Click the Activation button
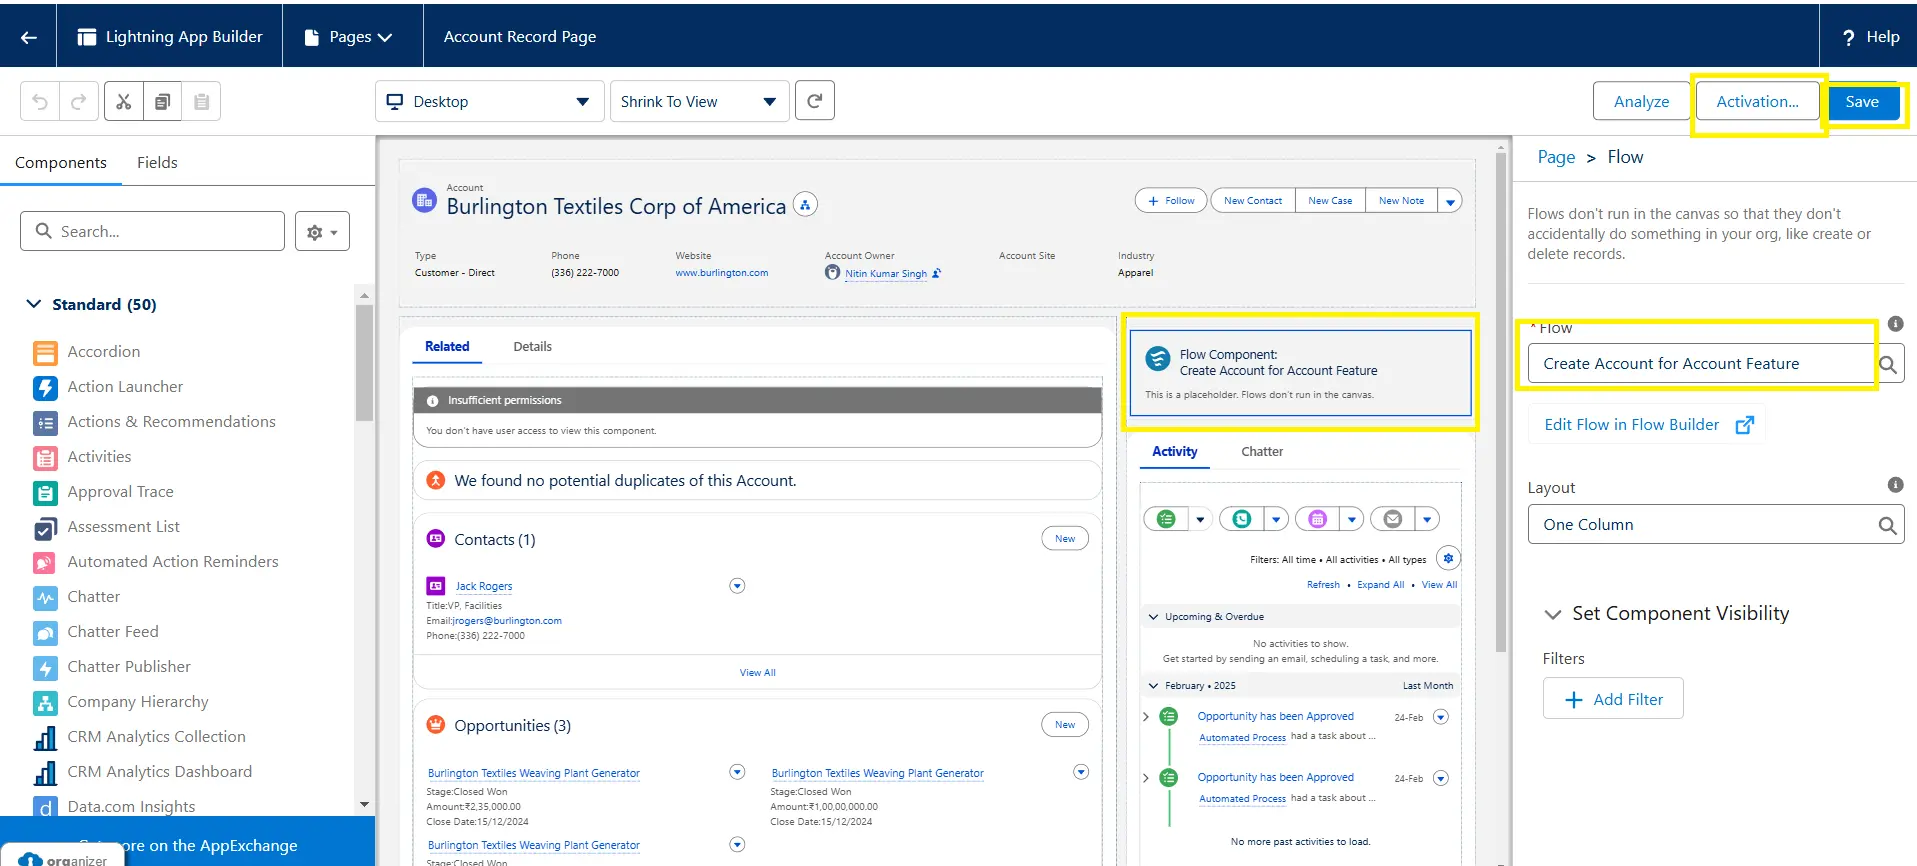Image resolution: width=1917 pixels, height=866 pixels. pyautogui.click(x=1757, y=101)
